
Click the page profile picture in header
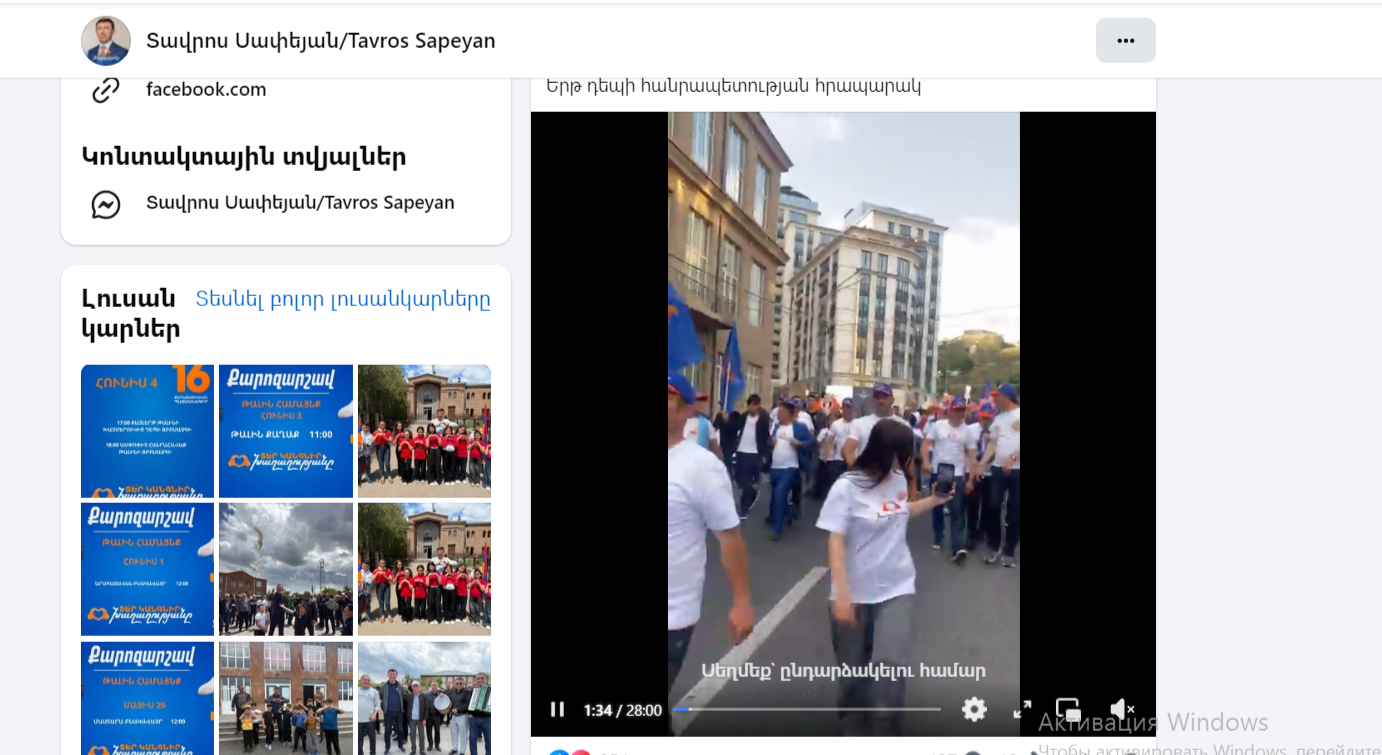pyautogui.click(x=106, y=40)
